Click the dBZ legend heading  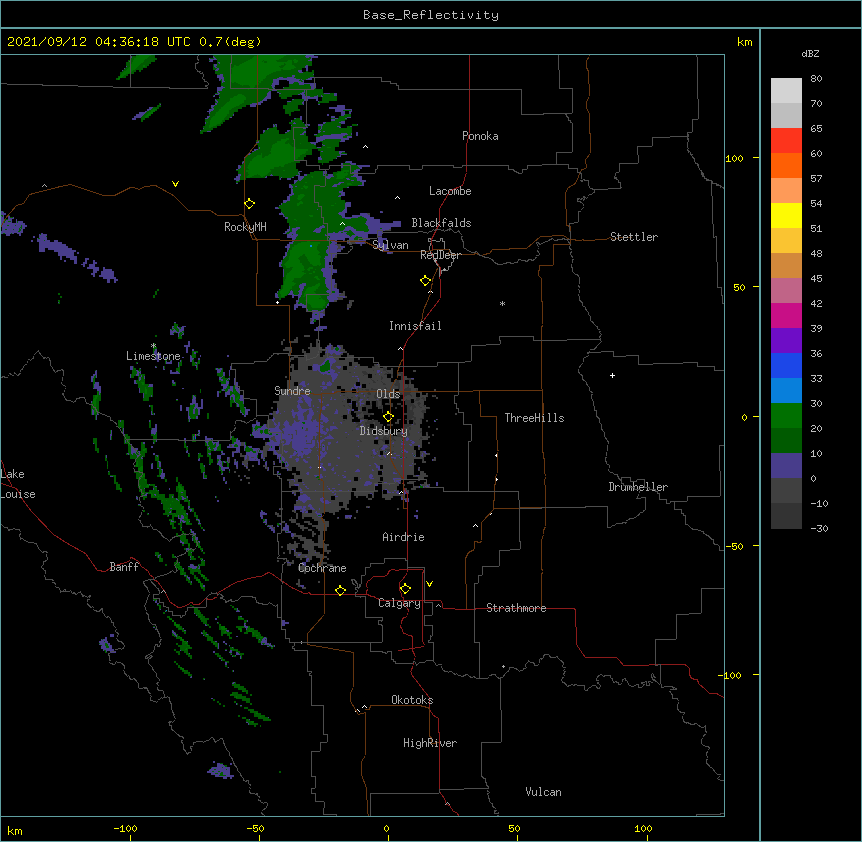coord(810,54)
